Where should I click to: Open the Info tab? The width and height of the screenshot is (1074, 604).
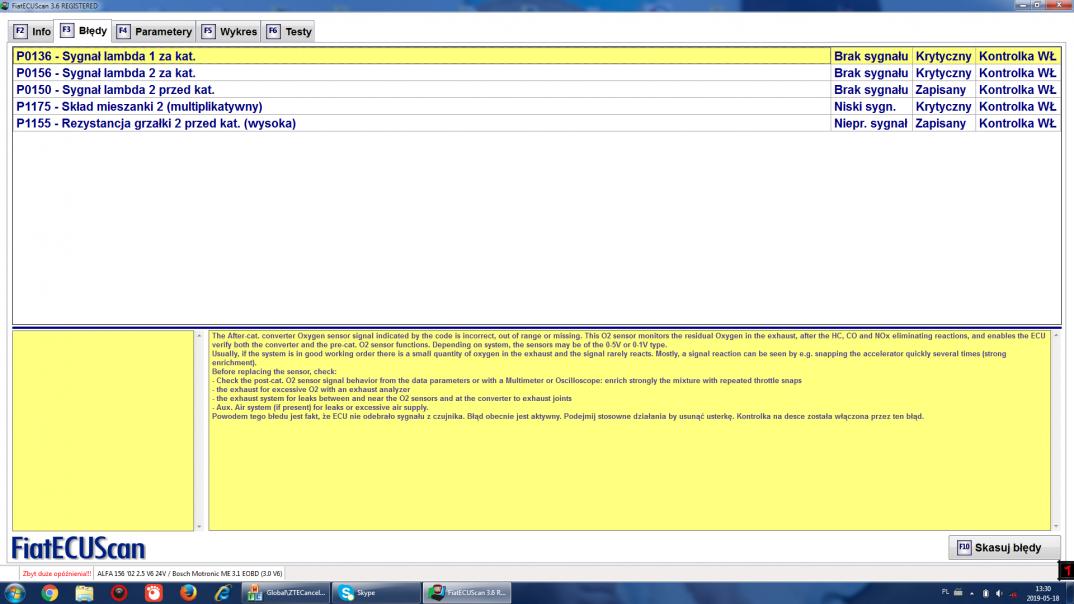tap(32, 32)
